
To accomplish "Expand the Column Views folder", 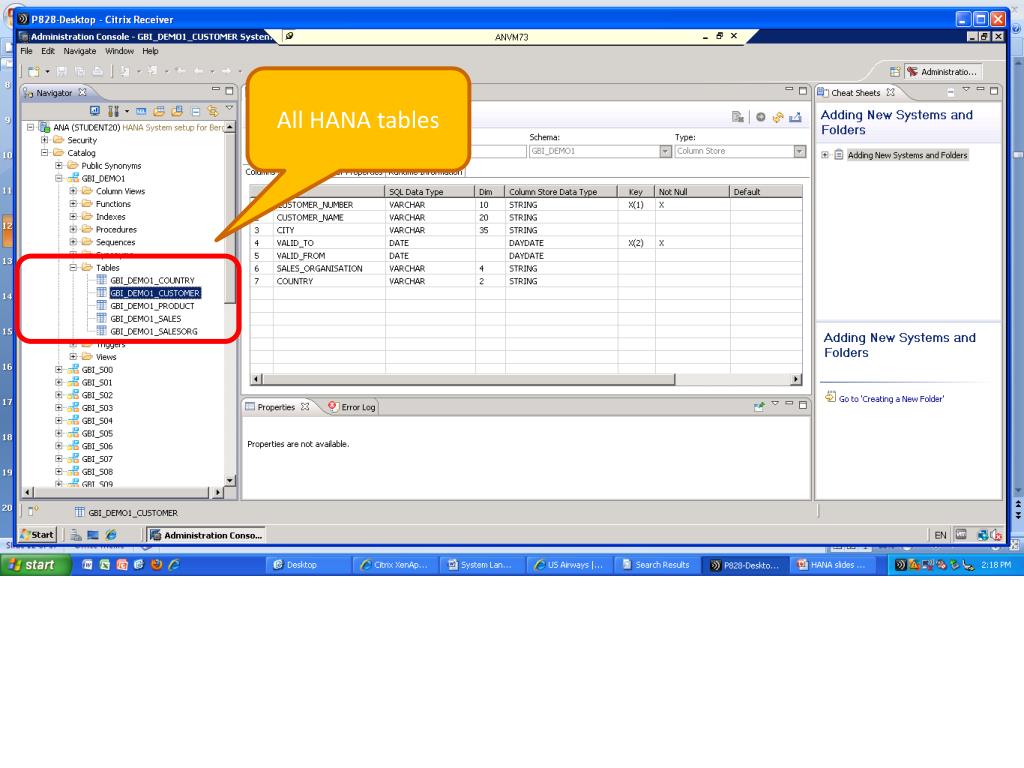I will [x=73, y=191].
